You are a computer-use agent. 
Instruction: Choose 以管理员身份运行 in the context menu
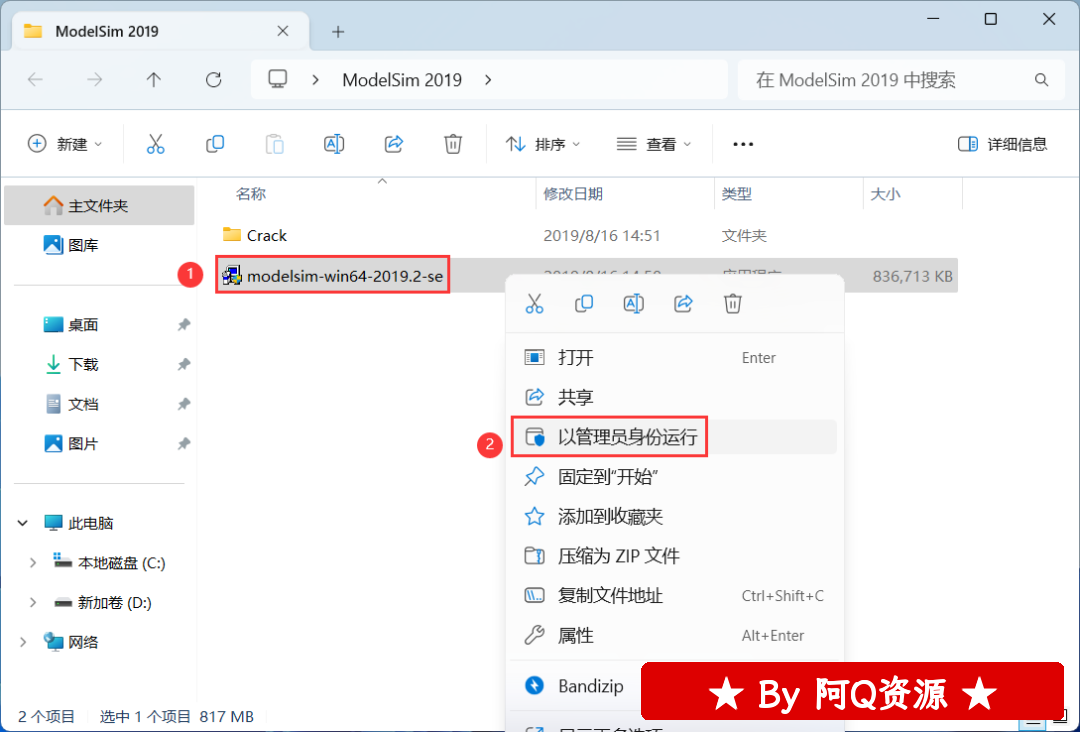tap(674, 437)
